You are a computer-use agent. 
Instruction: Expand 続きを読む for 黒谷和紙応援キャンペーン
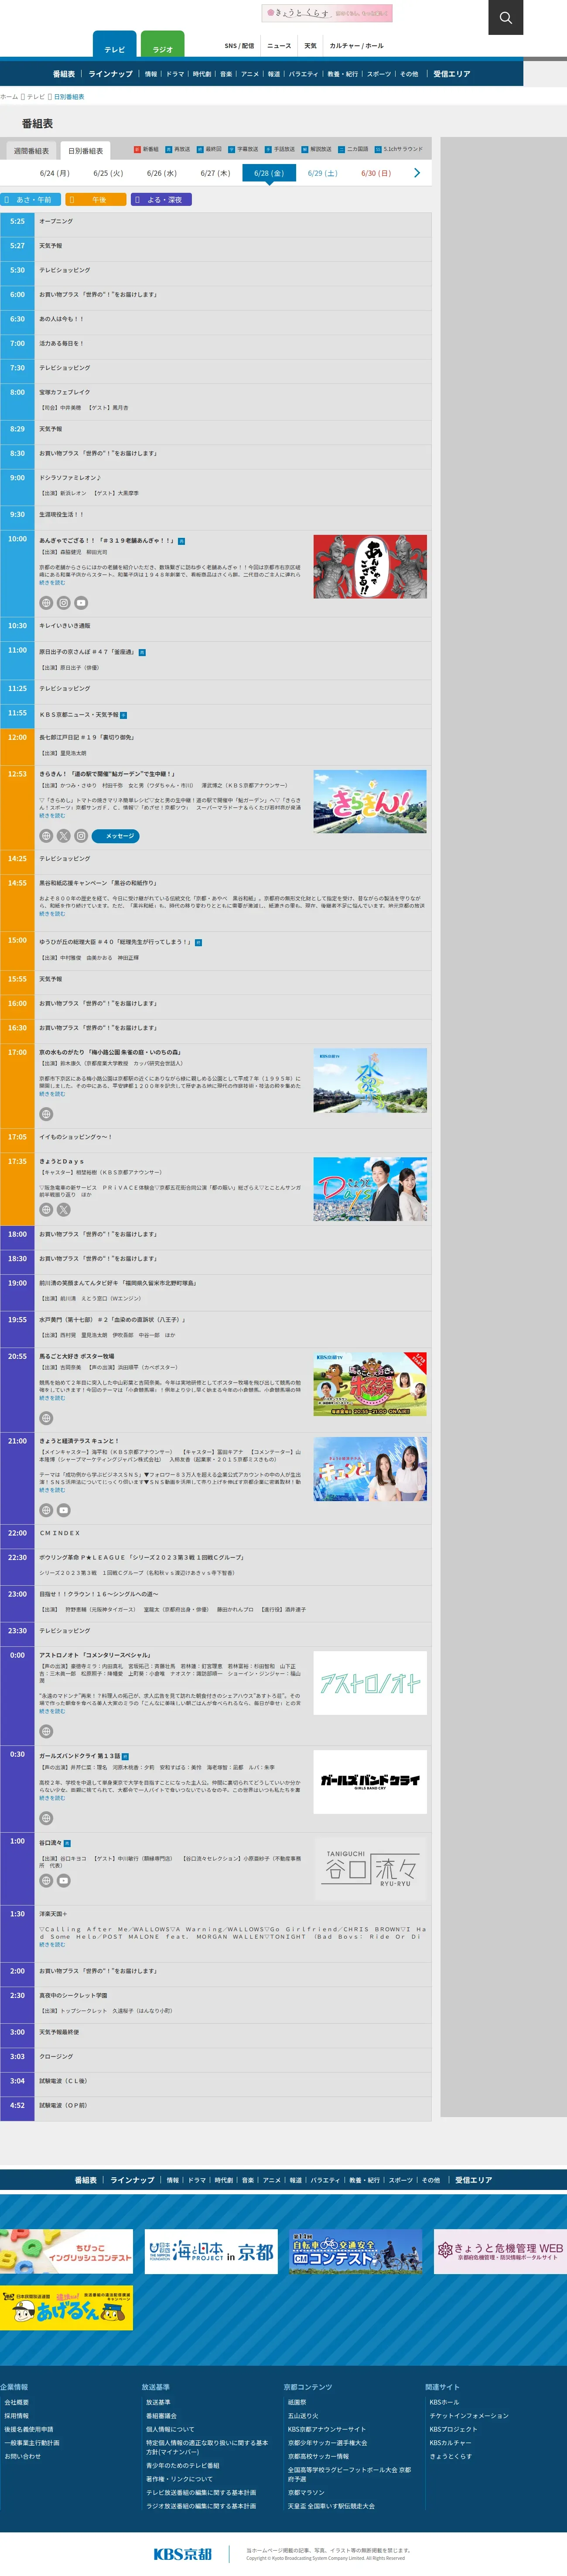click(x=52, y=914)
